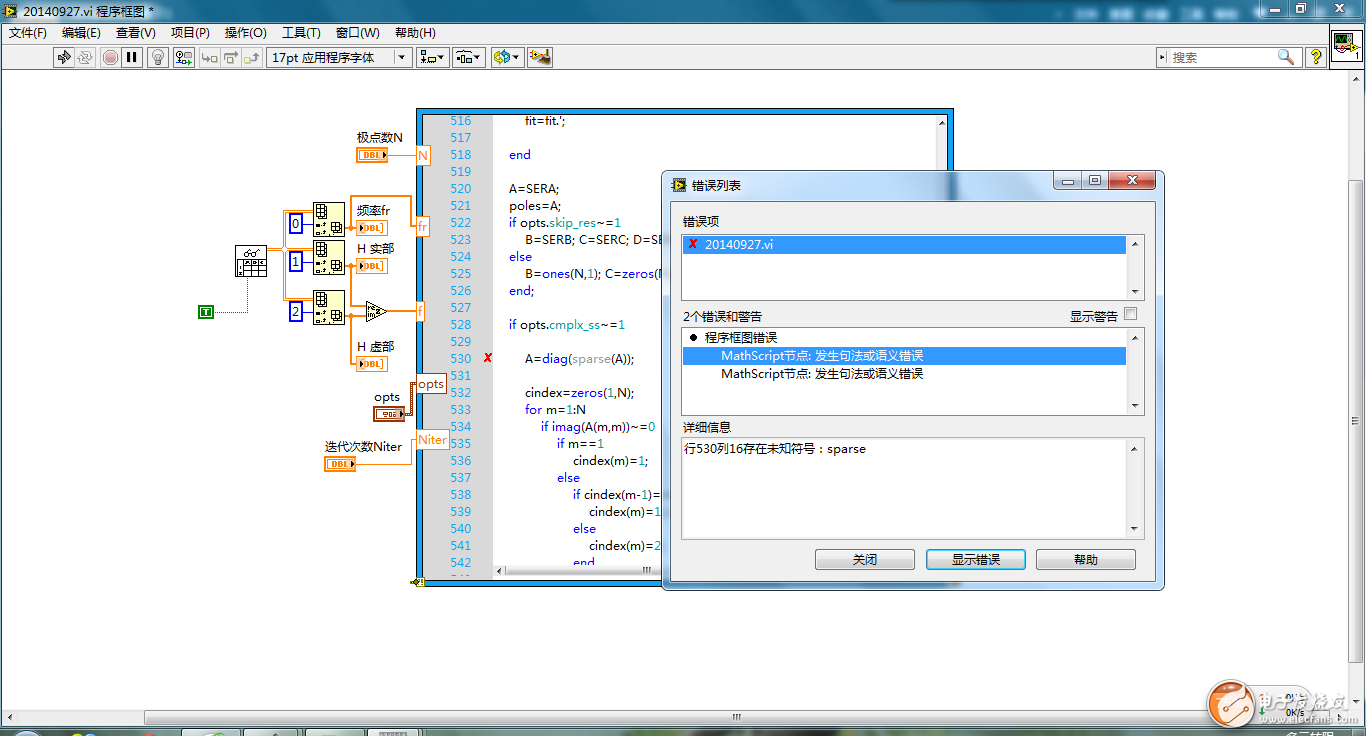Click the 关闭 button in error list
The width and height of the screenshot is (1366, 736).
[x=864, y=560]
